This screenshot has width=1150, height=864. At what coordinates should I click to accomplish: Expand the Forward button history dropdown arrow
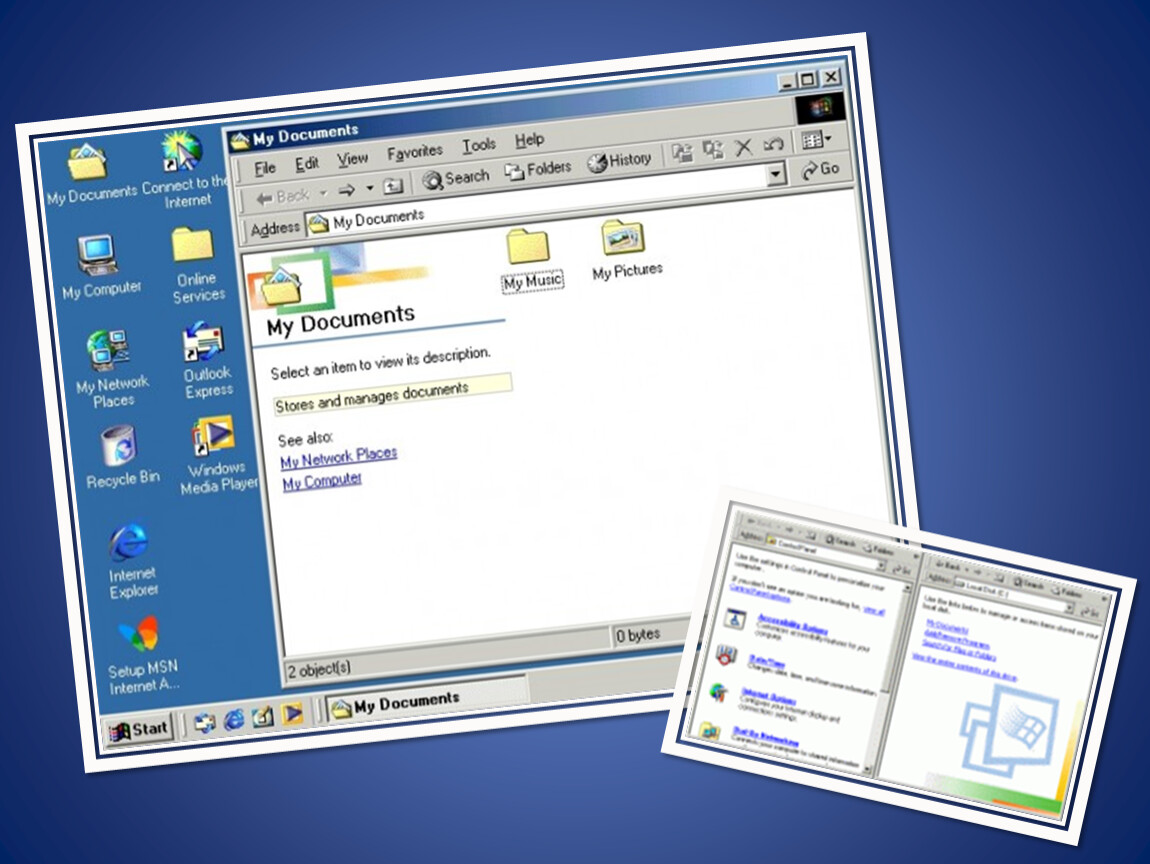[x=370, y=188]
